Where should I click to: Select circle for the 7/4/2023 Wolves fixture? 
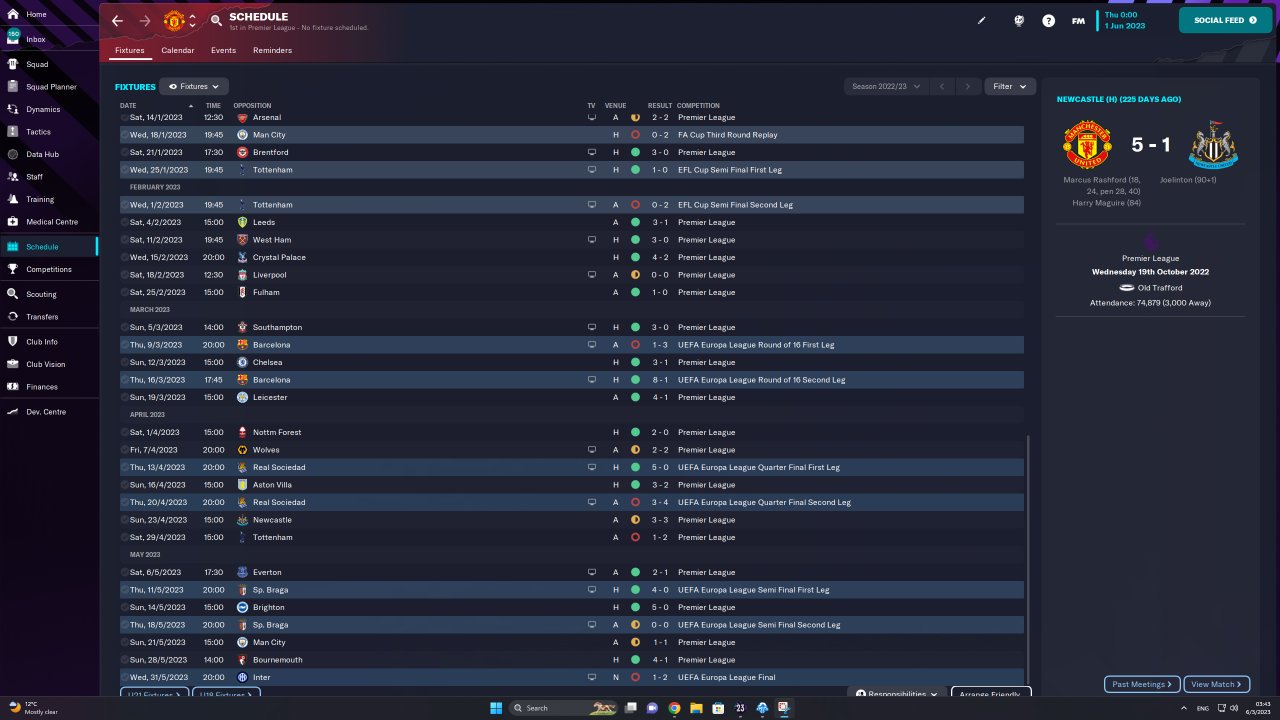point(125,450)
